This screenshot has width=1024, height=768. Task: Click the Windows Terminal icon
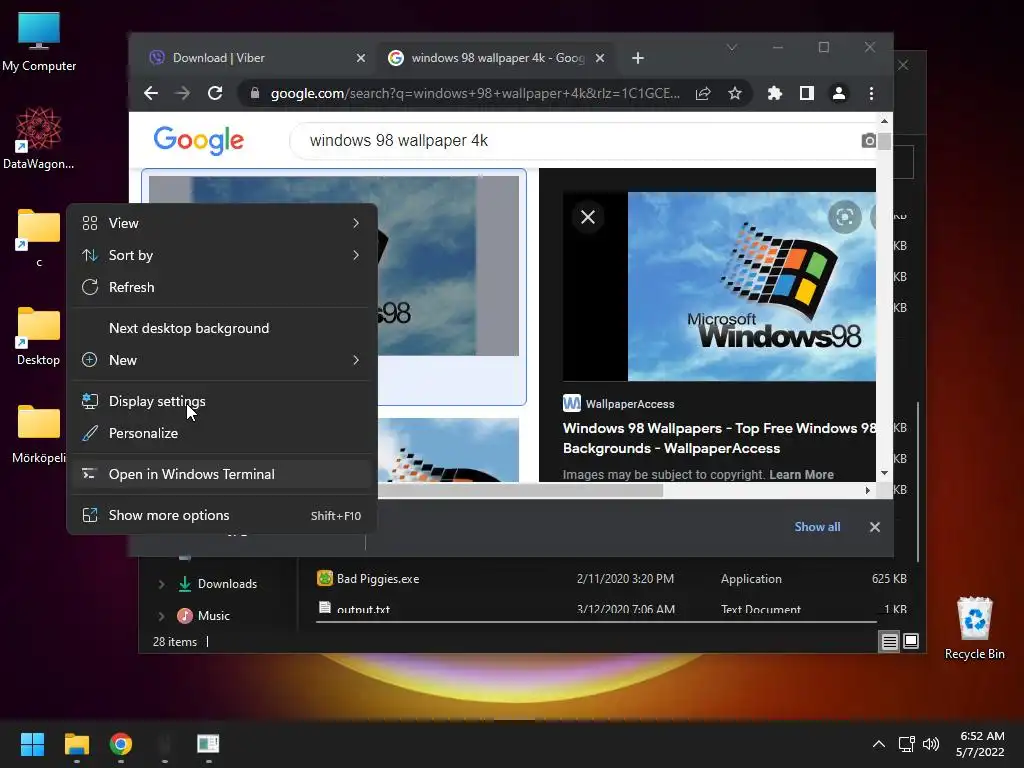pyautogui.click(x=90, y=475)
